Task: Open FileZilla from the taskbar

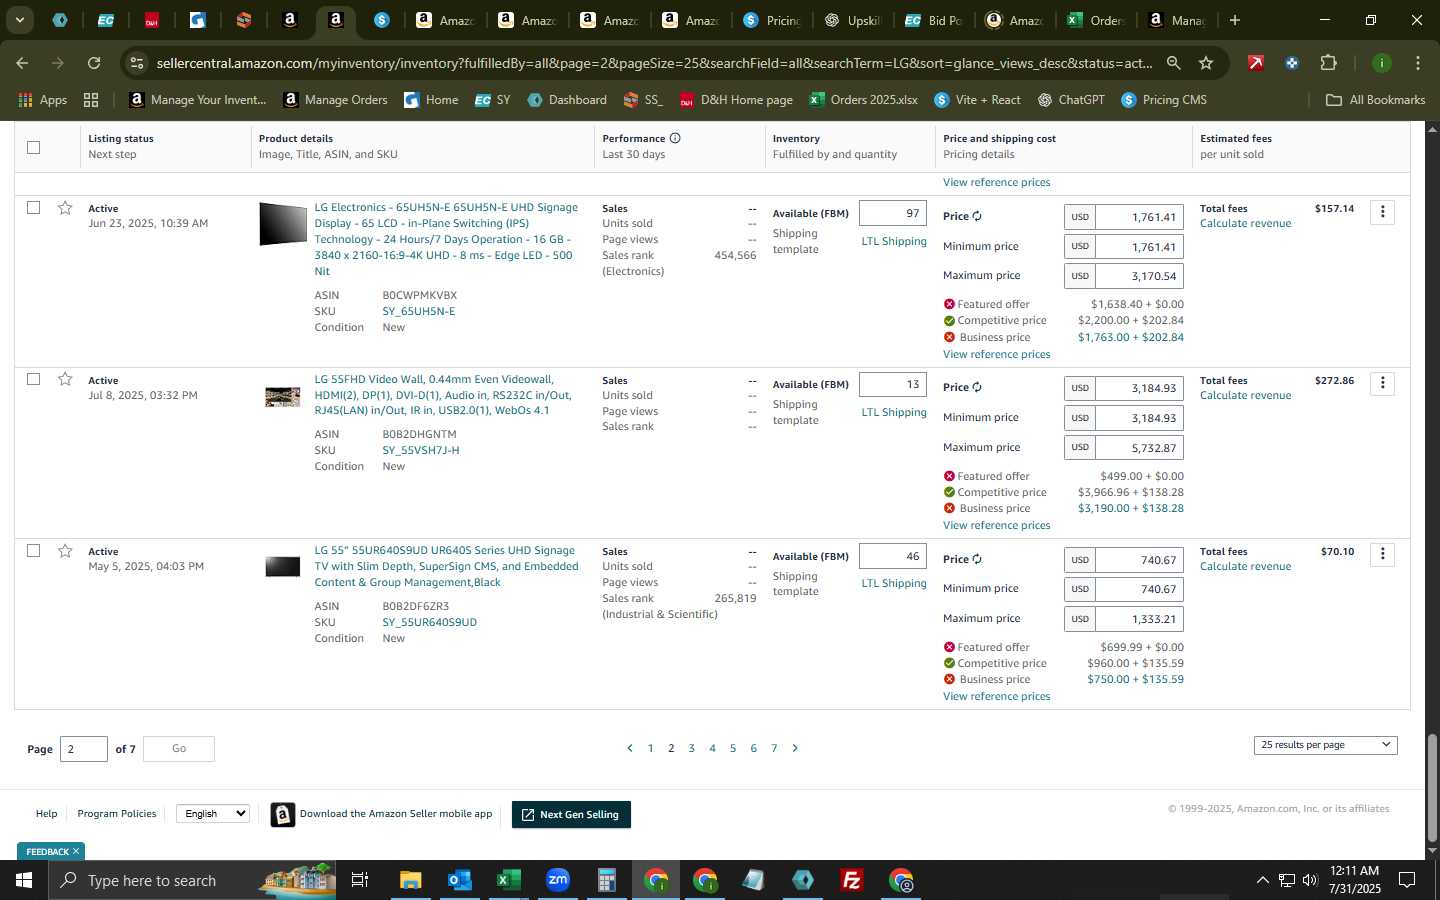Action: click(x=852, y=880)
